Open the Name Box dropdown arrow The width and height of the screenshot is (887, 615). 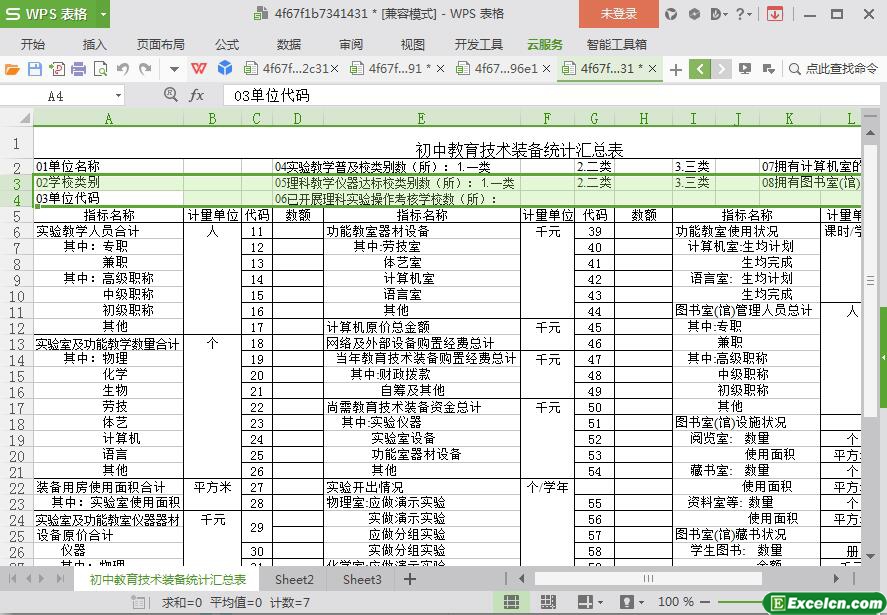(x=118, y=96)
